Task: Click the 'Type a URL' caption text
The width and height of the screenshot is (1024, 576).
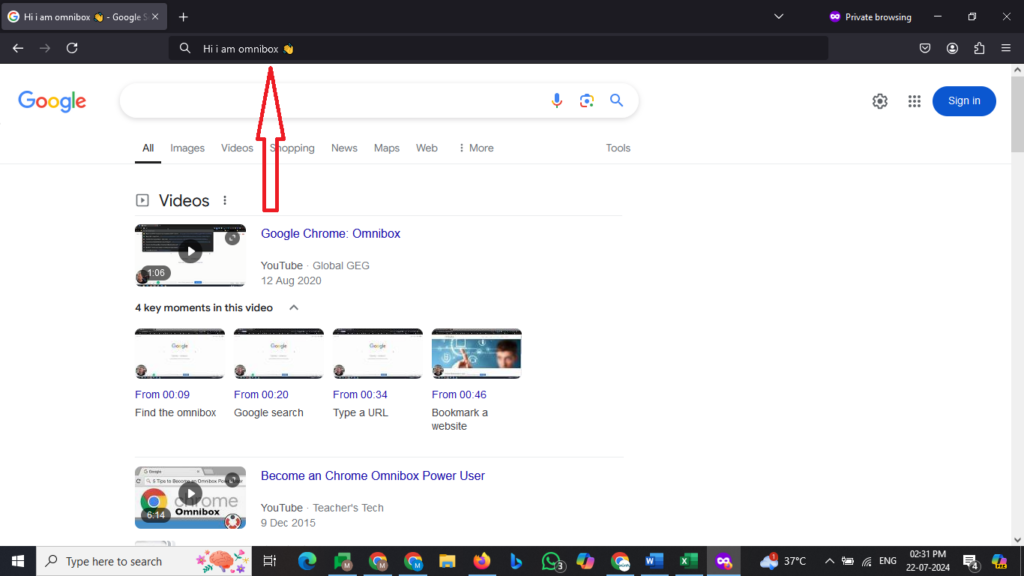Action: (x=360, y=413)
